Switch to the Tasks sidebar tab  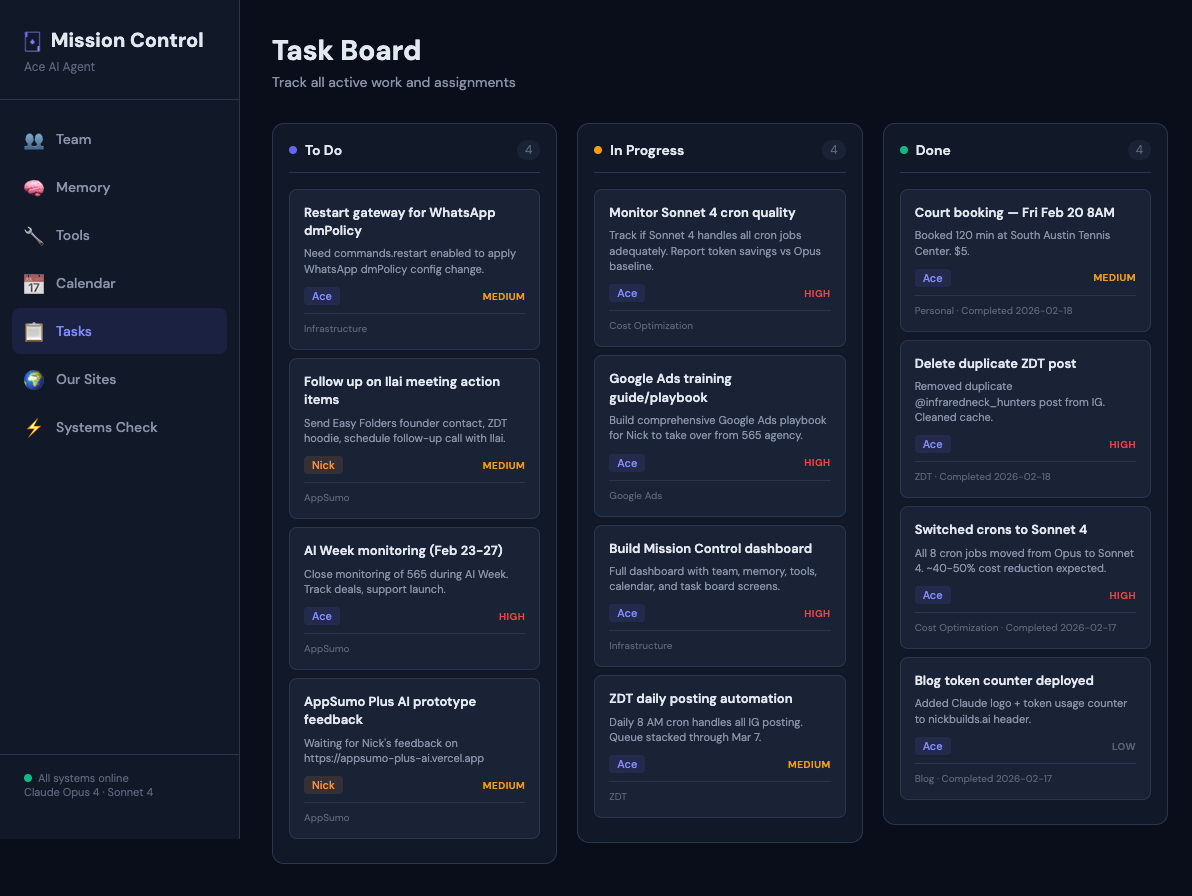click(119, 331)
